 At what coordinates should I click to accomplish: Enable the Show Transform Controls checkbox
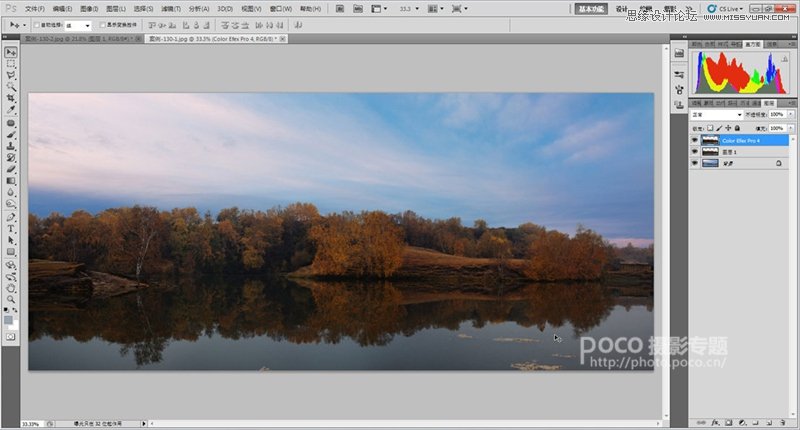tap(103, 25)
